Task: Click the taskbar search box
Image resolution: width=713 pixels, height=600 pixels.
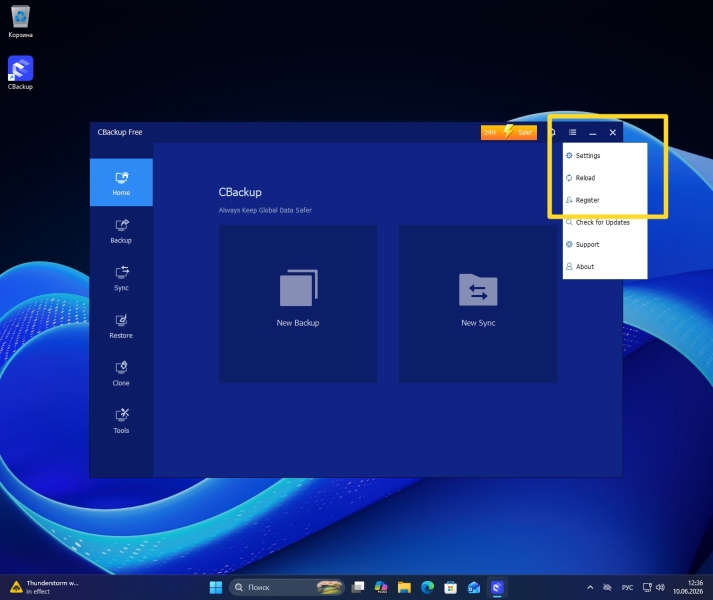Action: (x=286, y=587)
